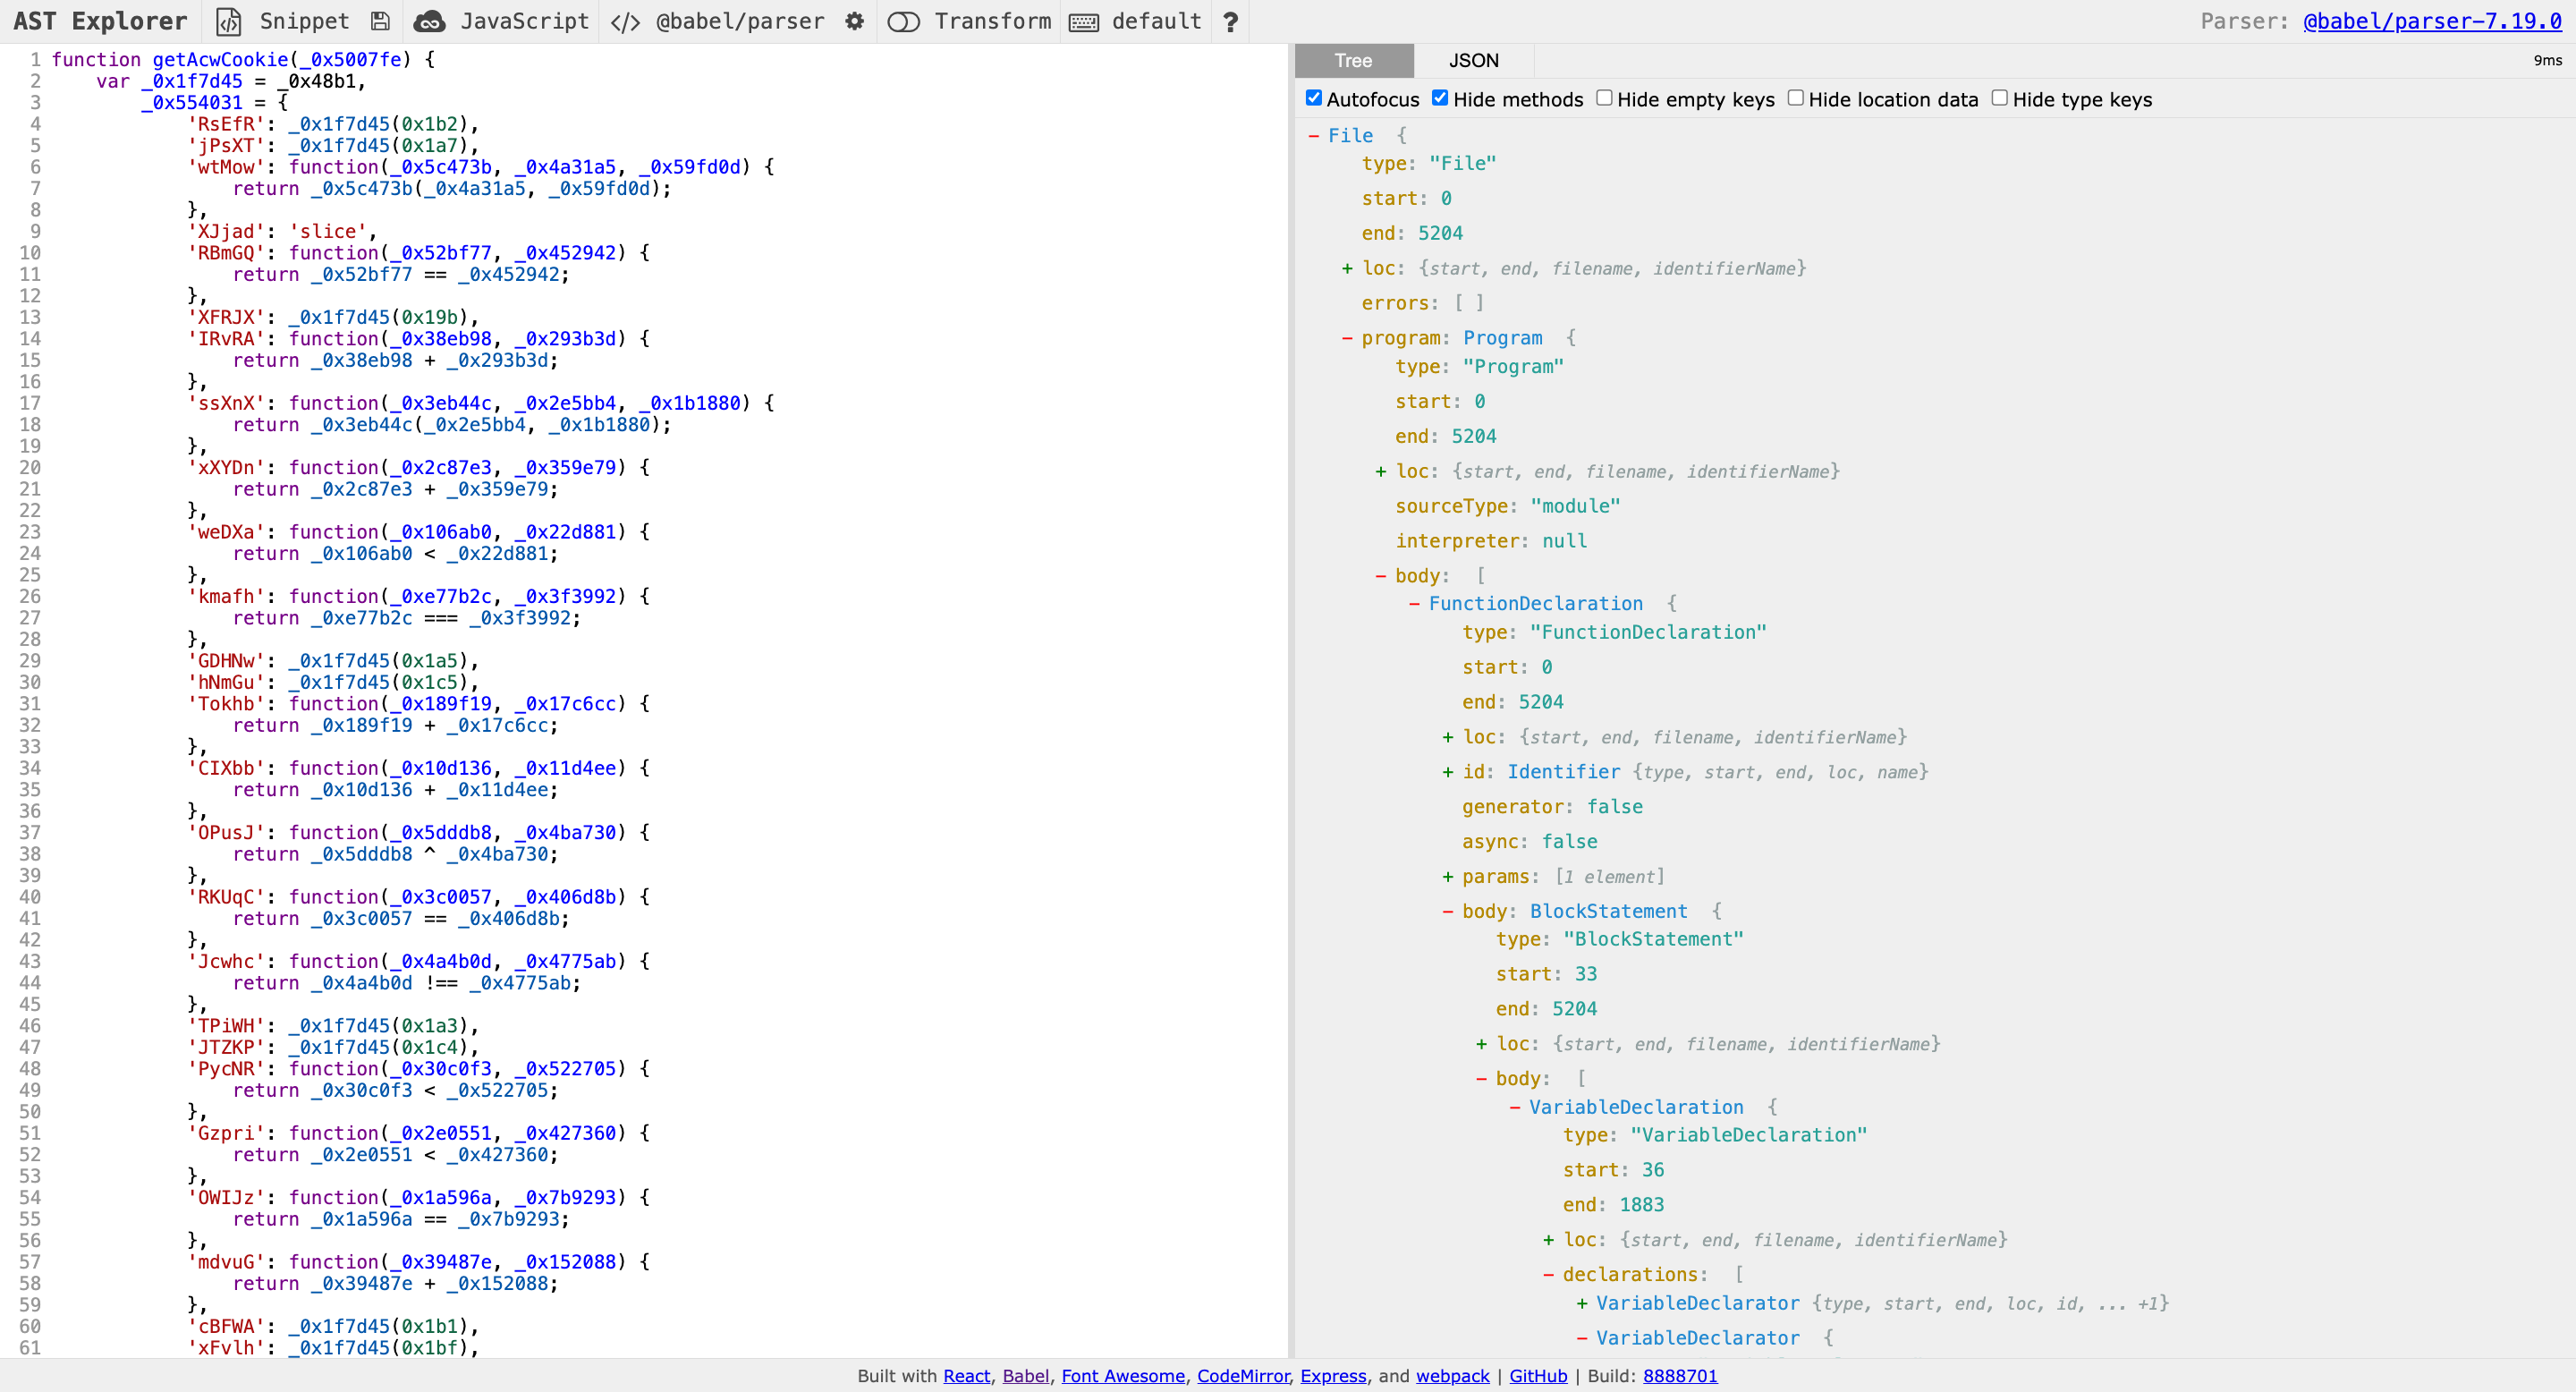The height and width of the screenshot is (1392, 2576).
Task: Toggle the Transform switch
Action: [903, 21]
